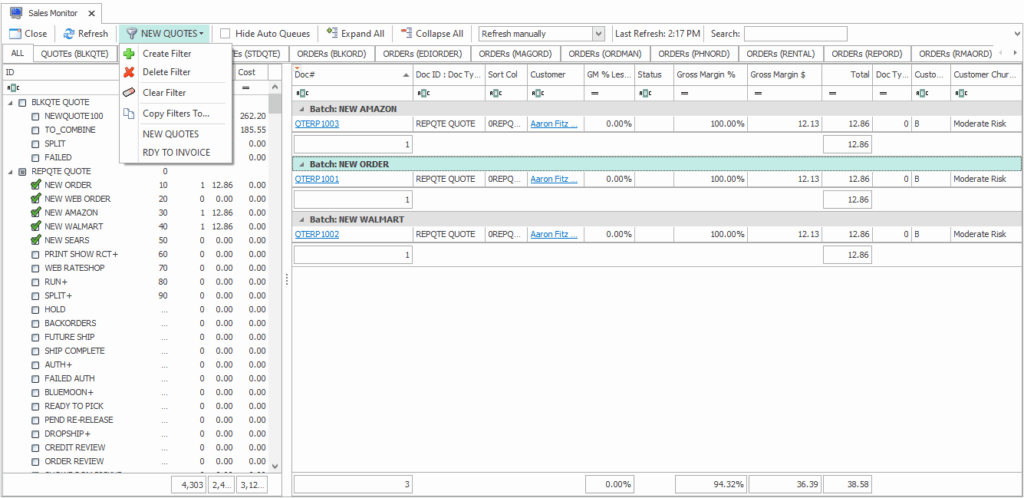Click the Collapse All toolbar icon

[x=406, y=33]
